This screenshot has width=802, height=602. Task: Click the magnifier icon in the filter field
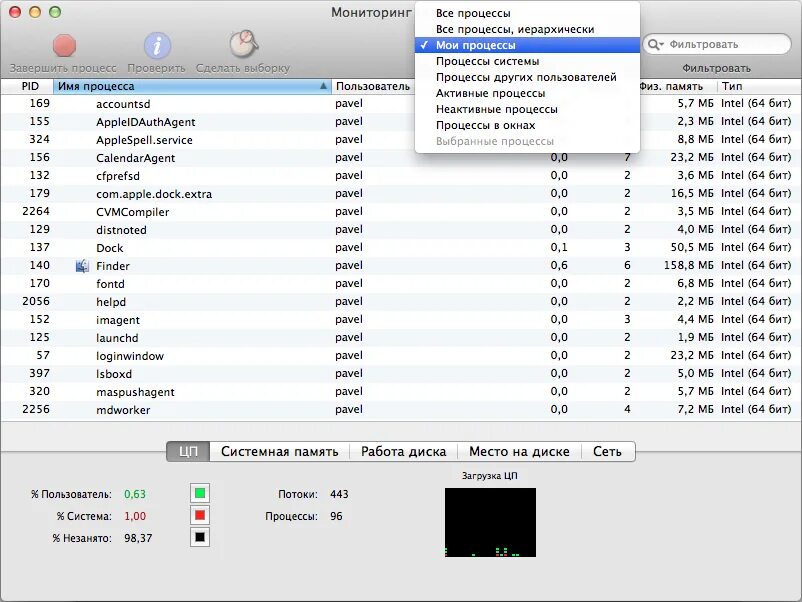pyautogui.click(x=656, y=44)
